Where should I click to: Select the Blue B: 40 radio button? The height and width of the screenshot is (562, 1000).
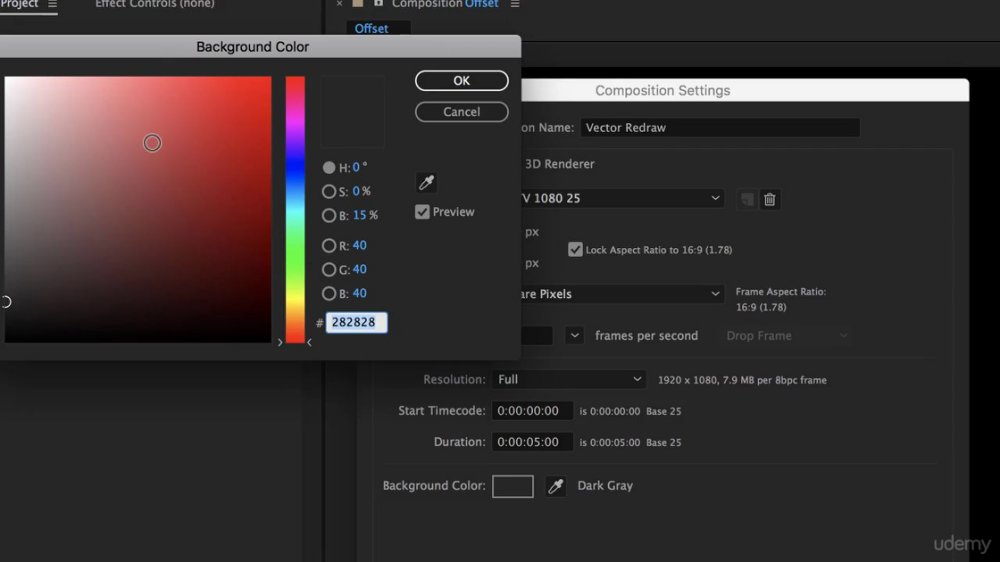[328, 293]
